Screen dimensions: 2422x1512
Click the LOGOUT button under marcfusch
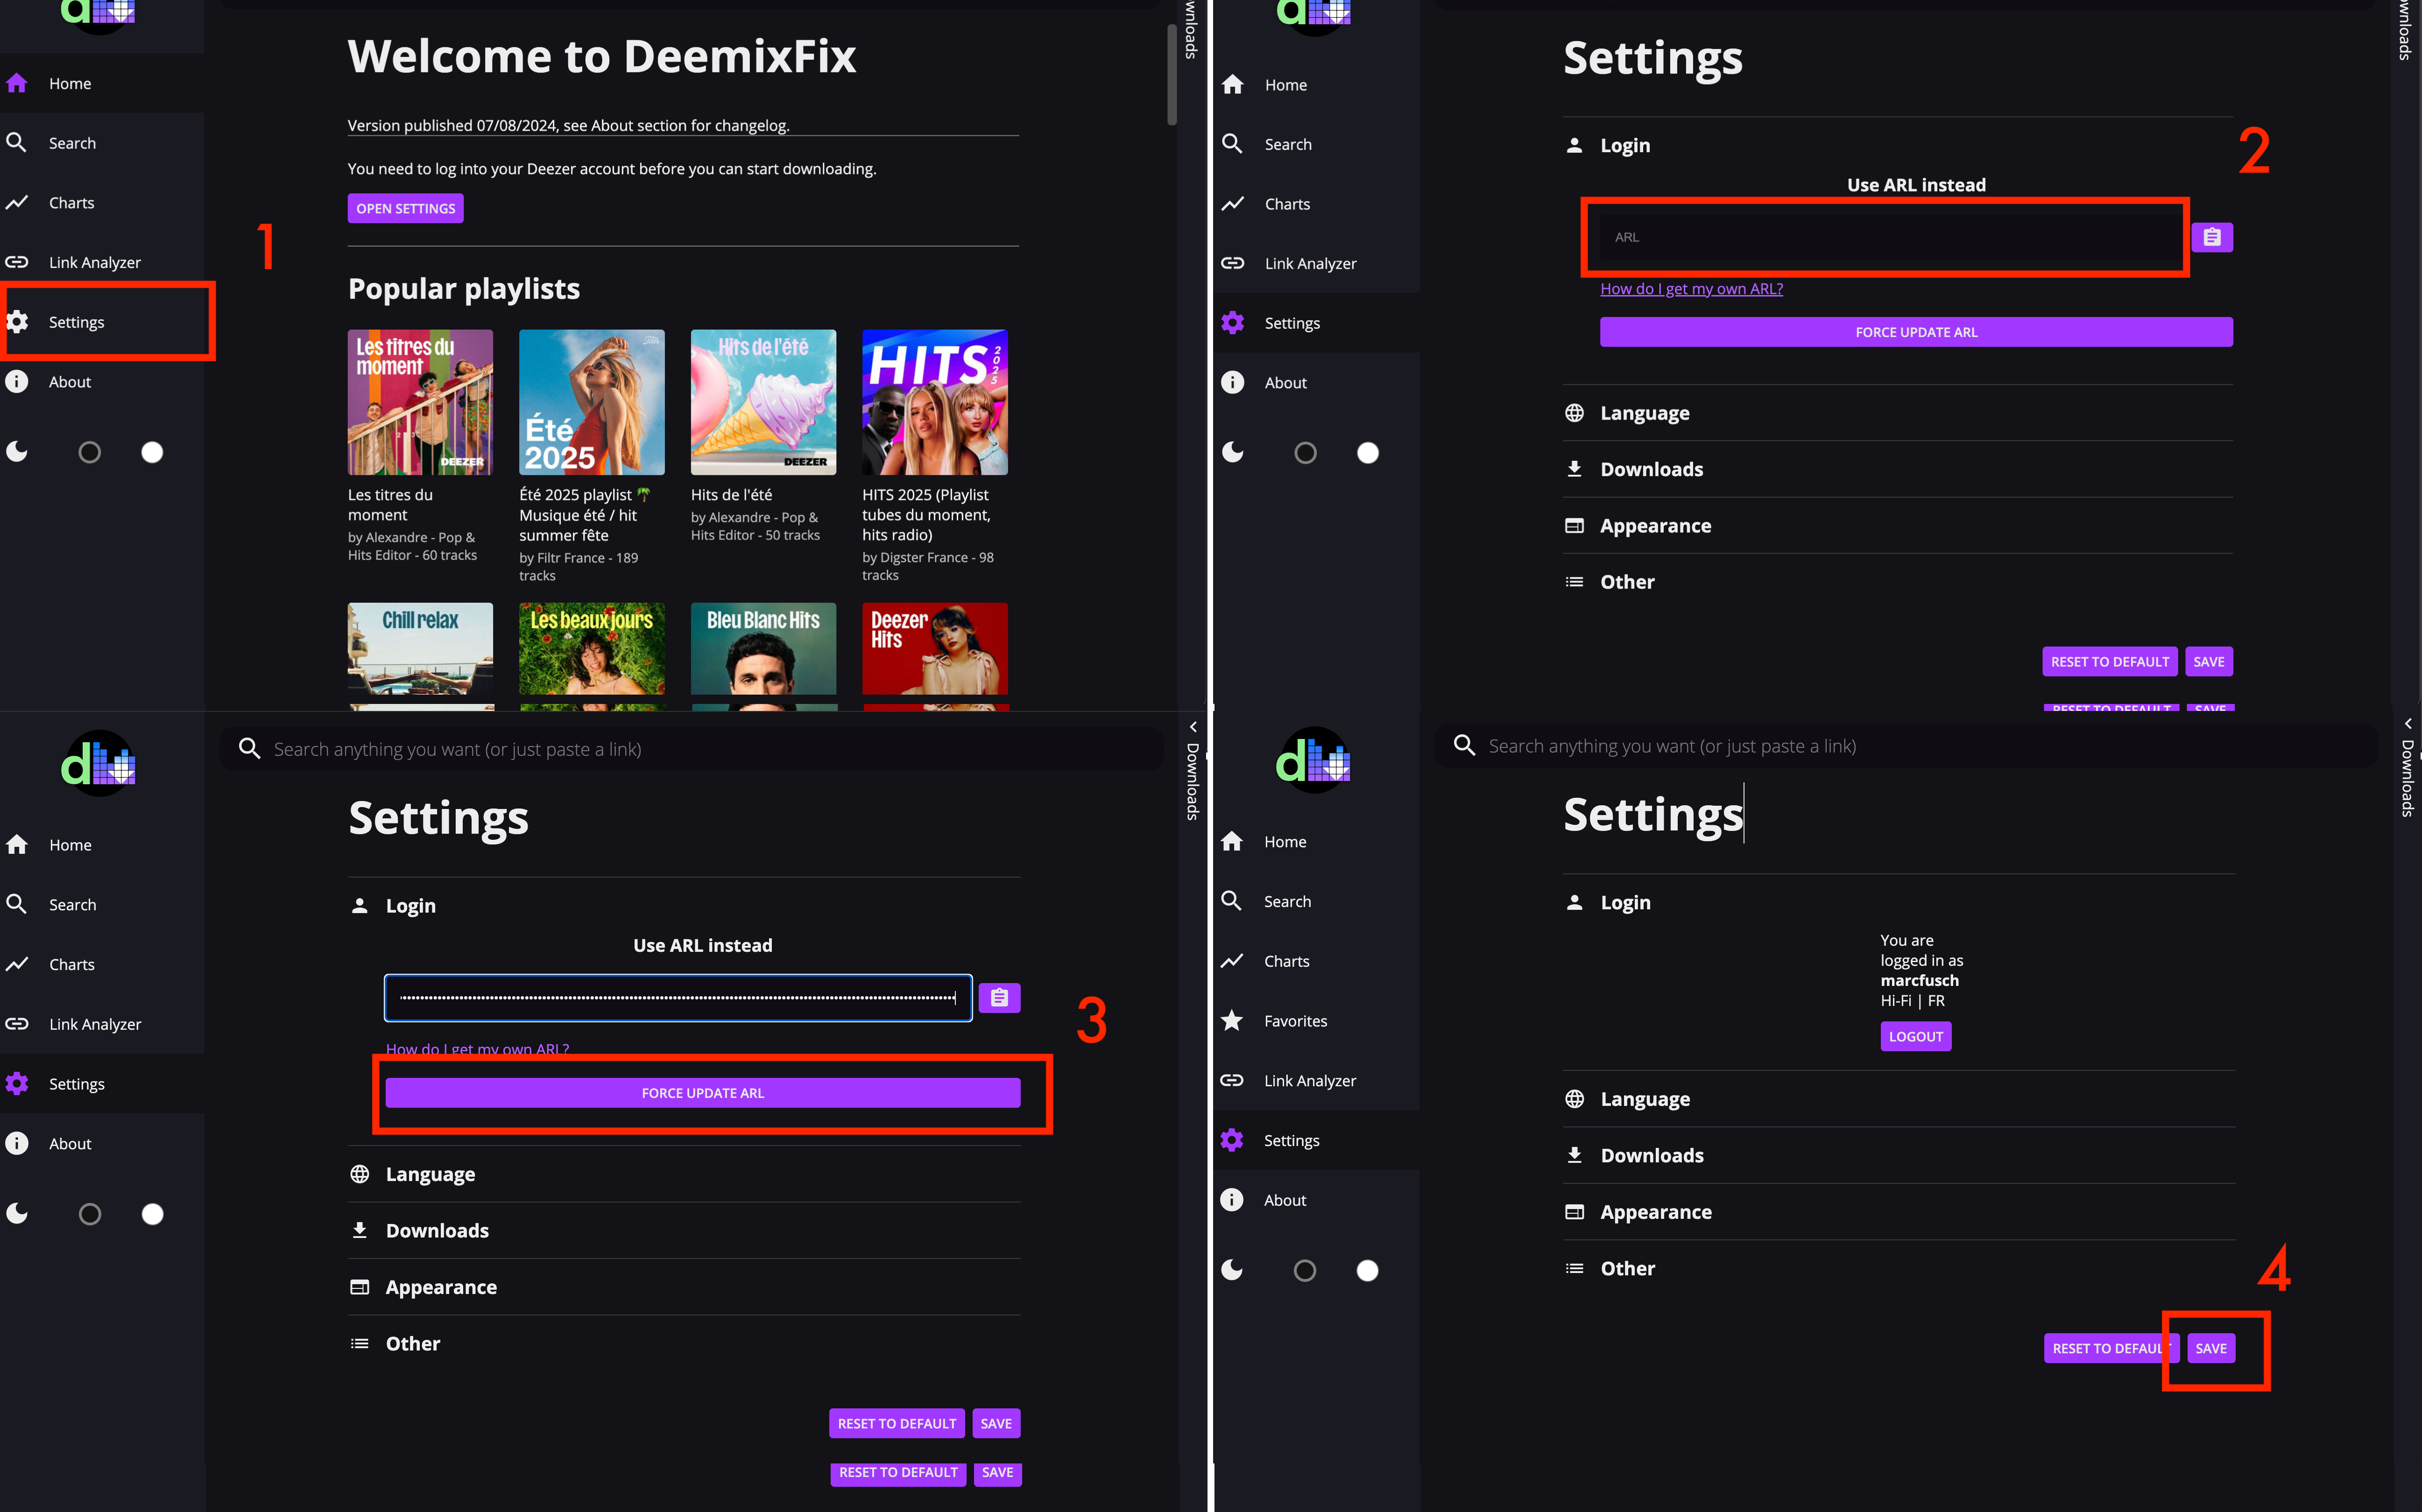pyautogui.click(x=1915, y=1036)
